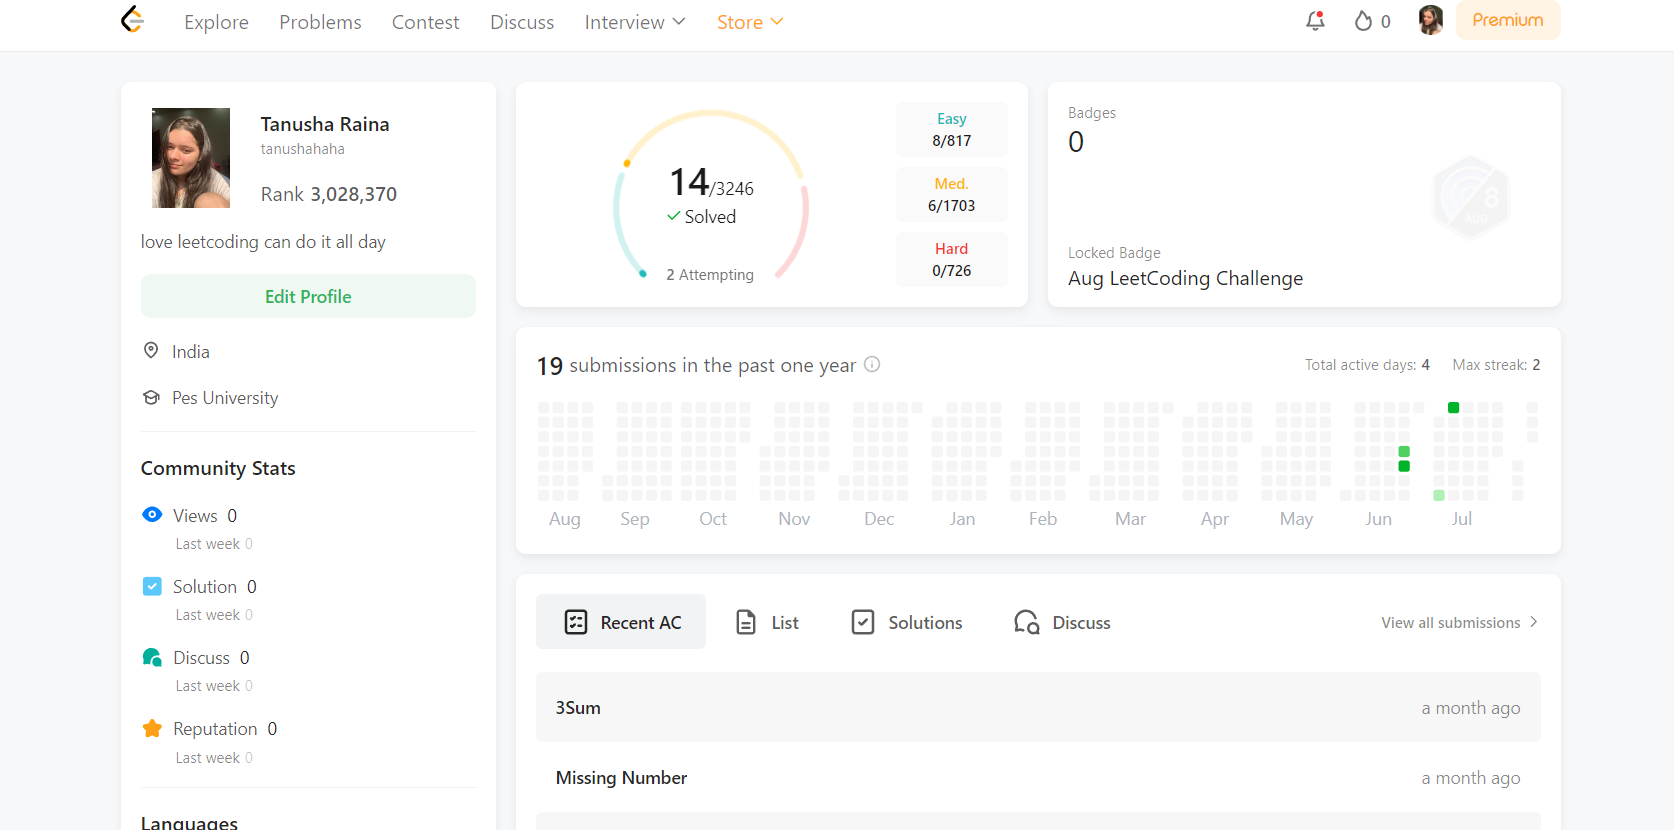Click the Rank 3,028,370 text
The width and height of the screenshot is (1674, 830).
329,194
